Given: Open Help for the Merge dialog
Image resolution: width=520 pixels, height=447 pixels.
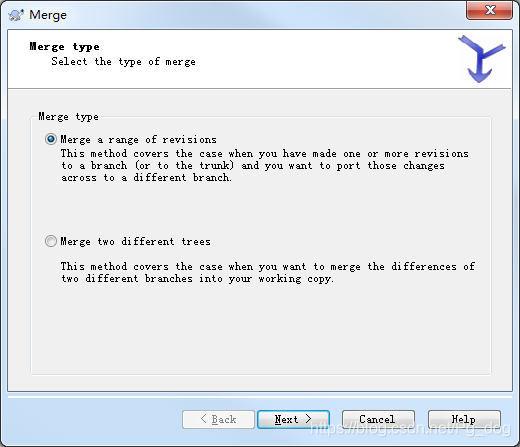Looking at the screenshot, I should click(x=464, y=419).
